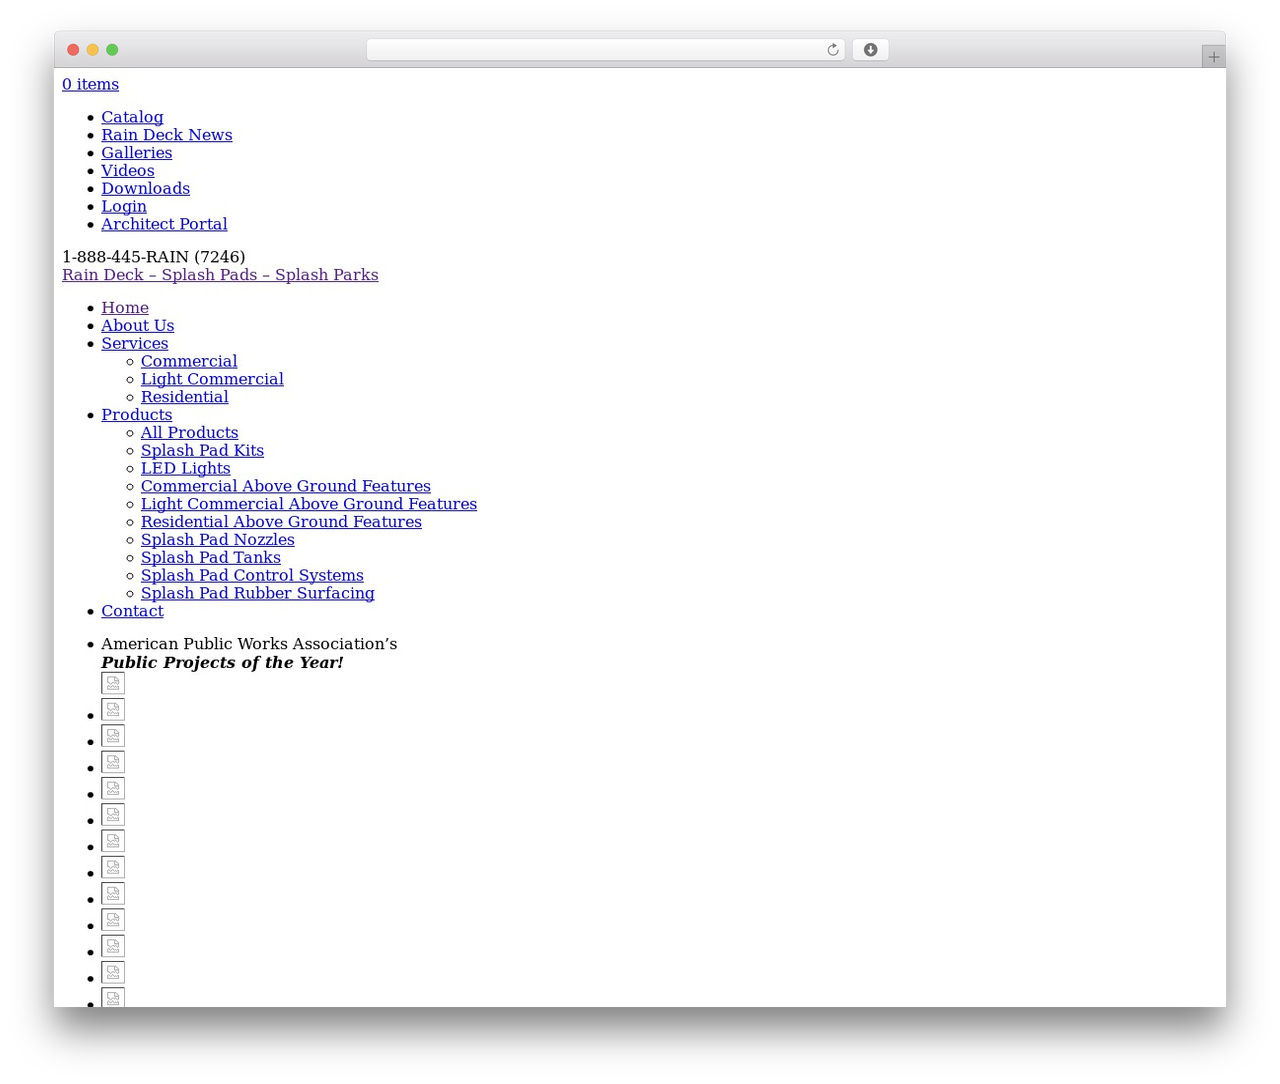Go to Rain Deck News
The image size is (1280, 1084).
(x=166, y=135)
